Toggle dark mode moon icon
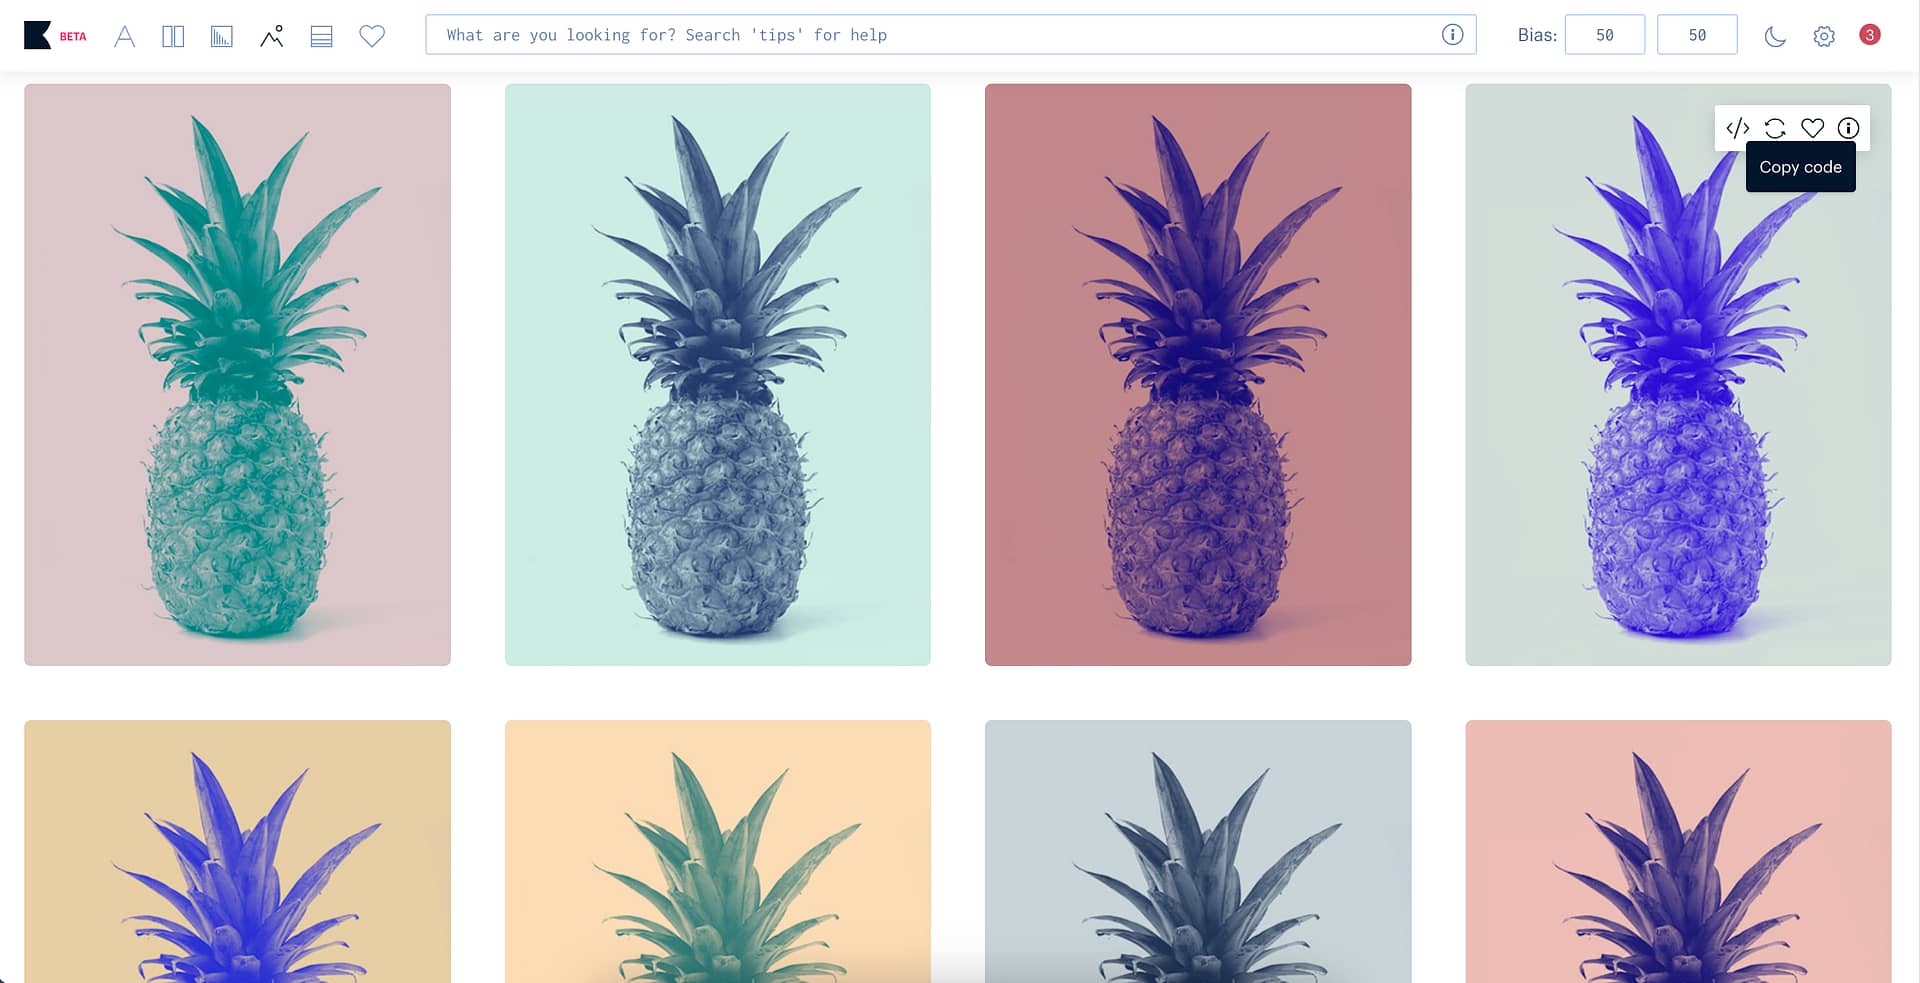This screenshot has width=1920, height=983. point(1775,36)
